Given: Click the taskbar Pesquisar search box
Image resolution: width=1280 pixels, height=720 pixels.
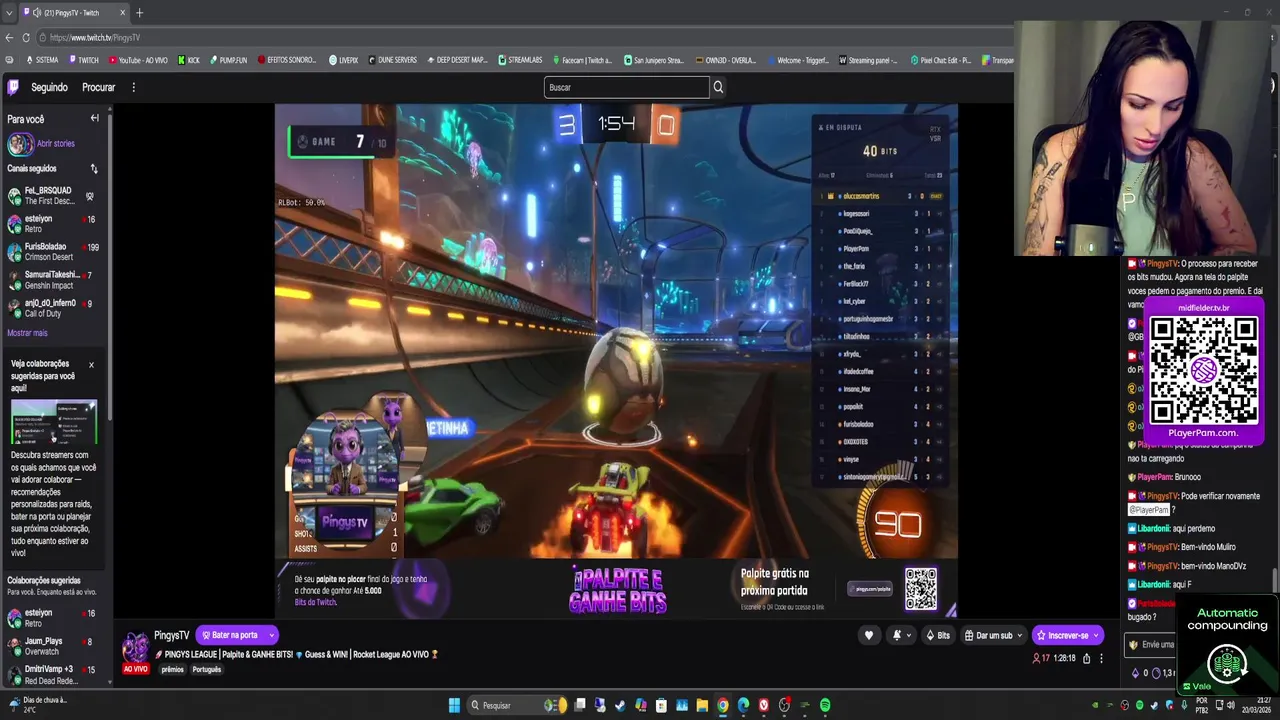Looking at the screenshot, I should [x=515, y=705].
